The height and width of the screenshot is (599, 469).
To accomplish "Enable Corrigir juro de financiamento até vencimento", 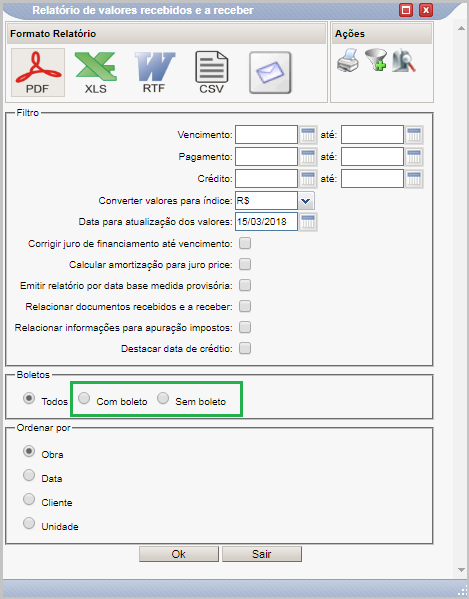I will point(245,243).
